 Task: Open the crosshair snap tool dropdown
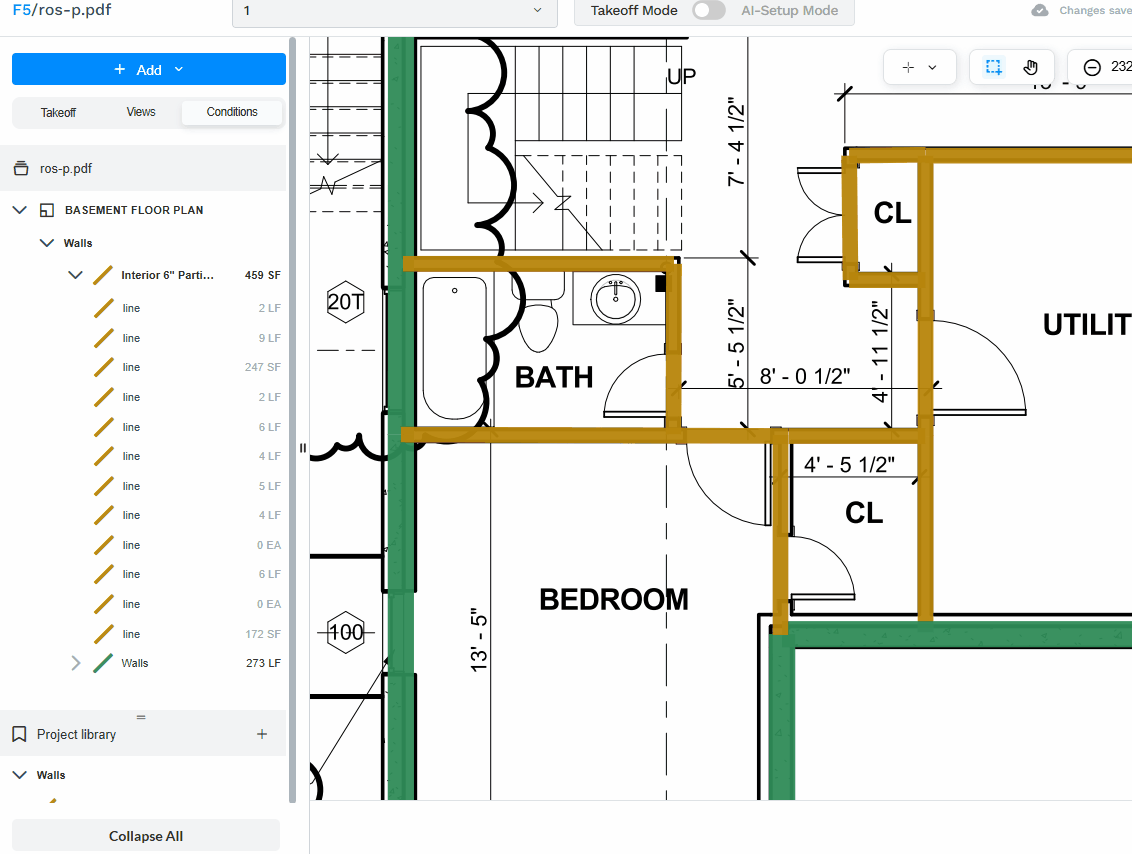pos(919,67)
